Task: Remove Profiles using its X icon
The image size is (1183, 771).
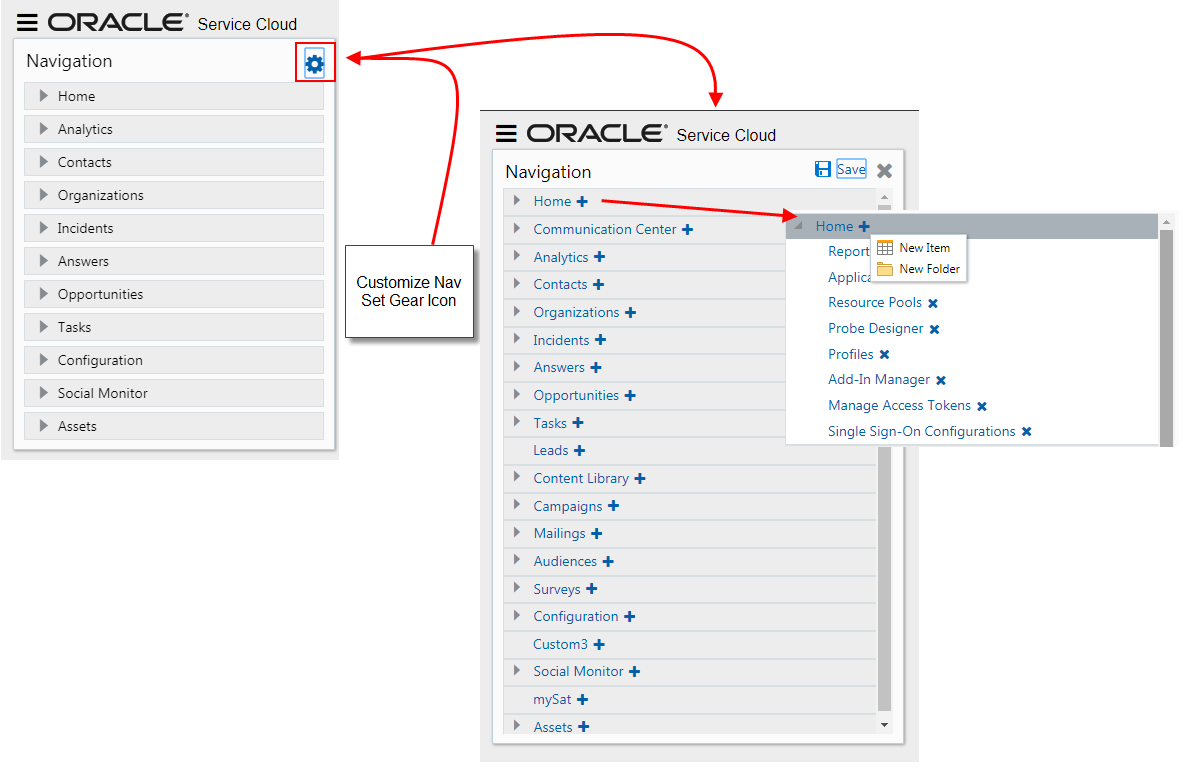Action: pyautogui.click(x=884, y=353)
